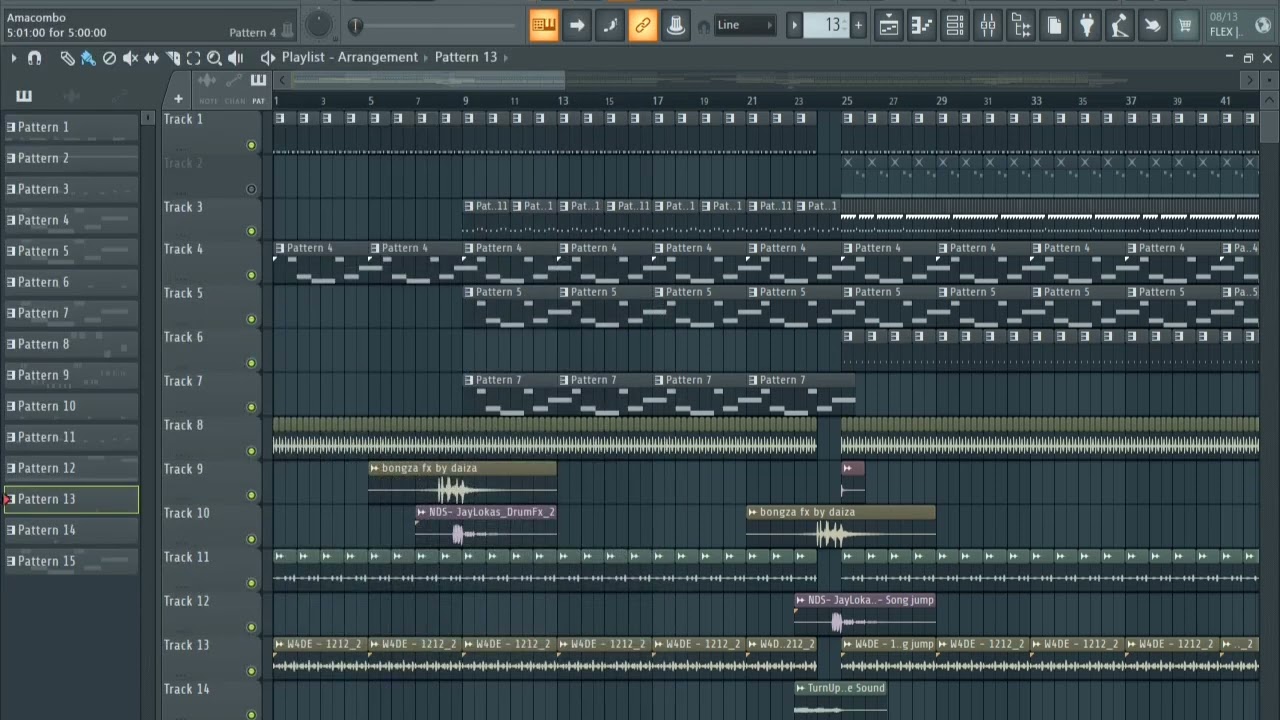Open NDS- JayLokas_DrumFx_2 clip menu
Screen dimensions: 1280x720
tap(422, 512)
